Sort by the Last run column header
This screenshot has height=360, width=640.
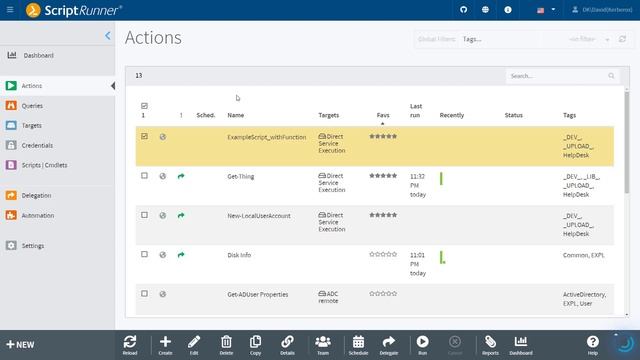(x=416, y=111)
